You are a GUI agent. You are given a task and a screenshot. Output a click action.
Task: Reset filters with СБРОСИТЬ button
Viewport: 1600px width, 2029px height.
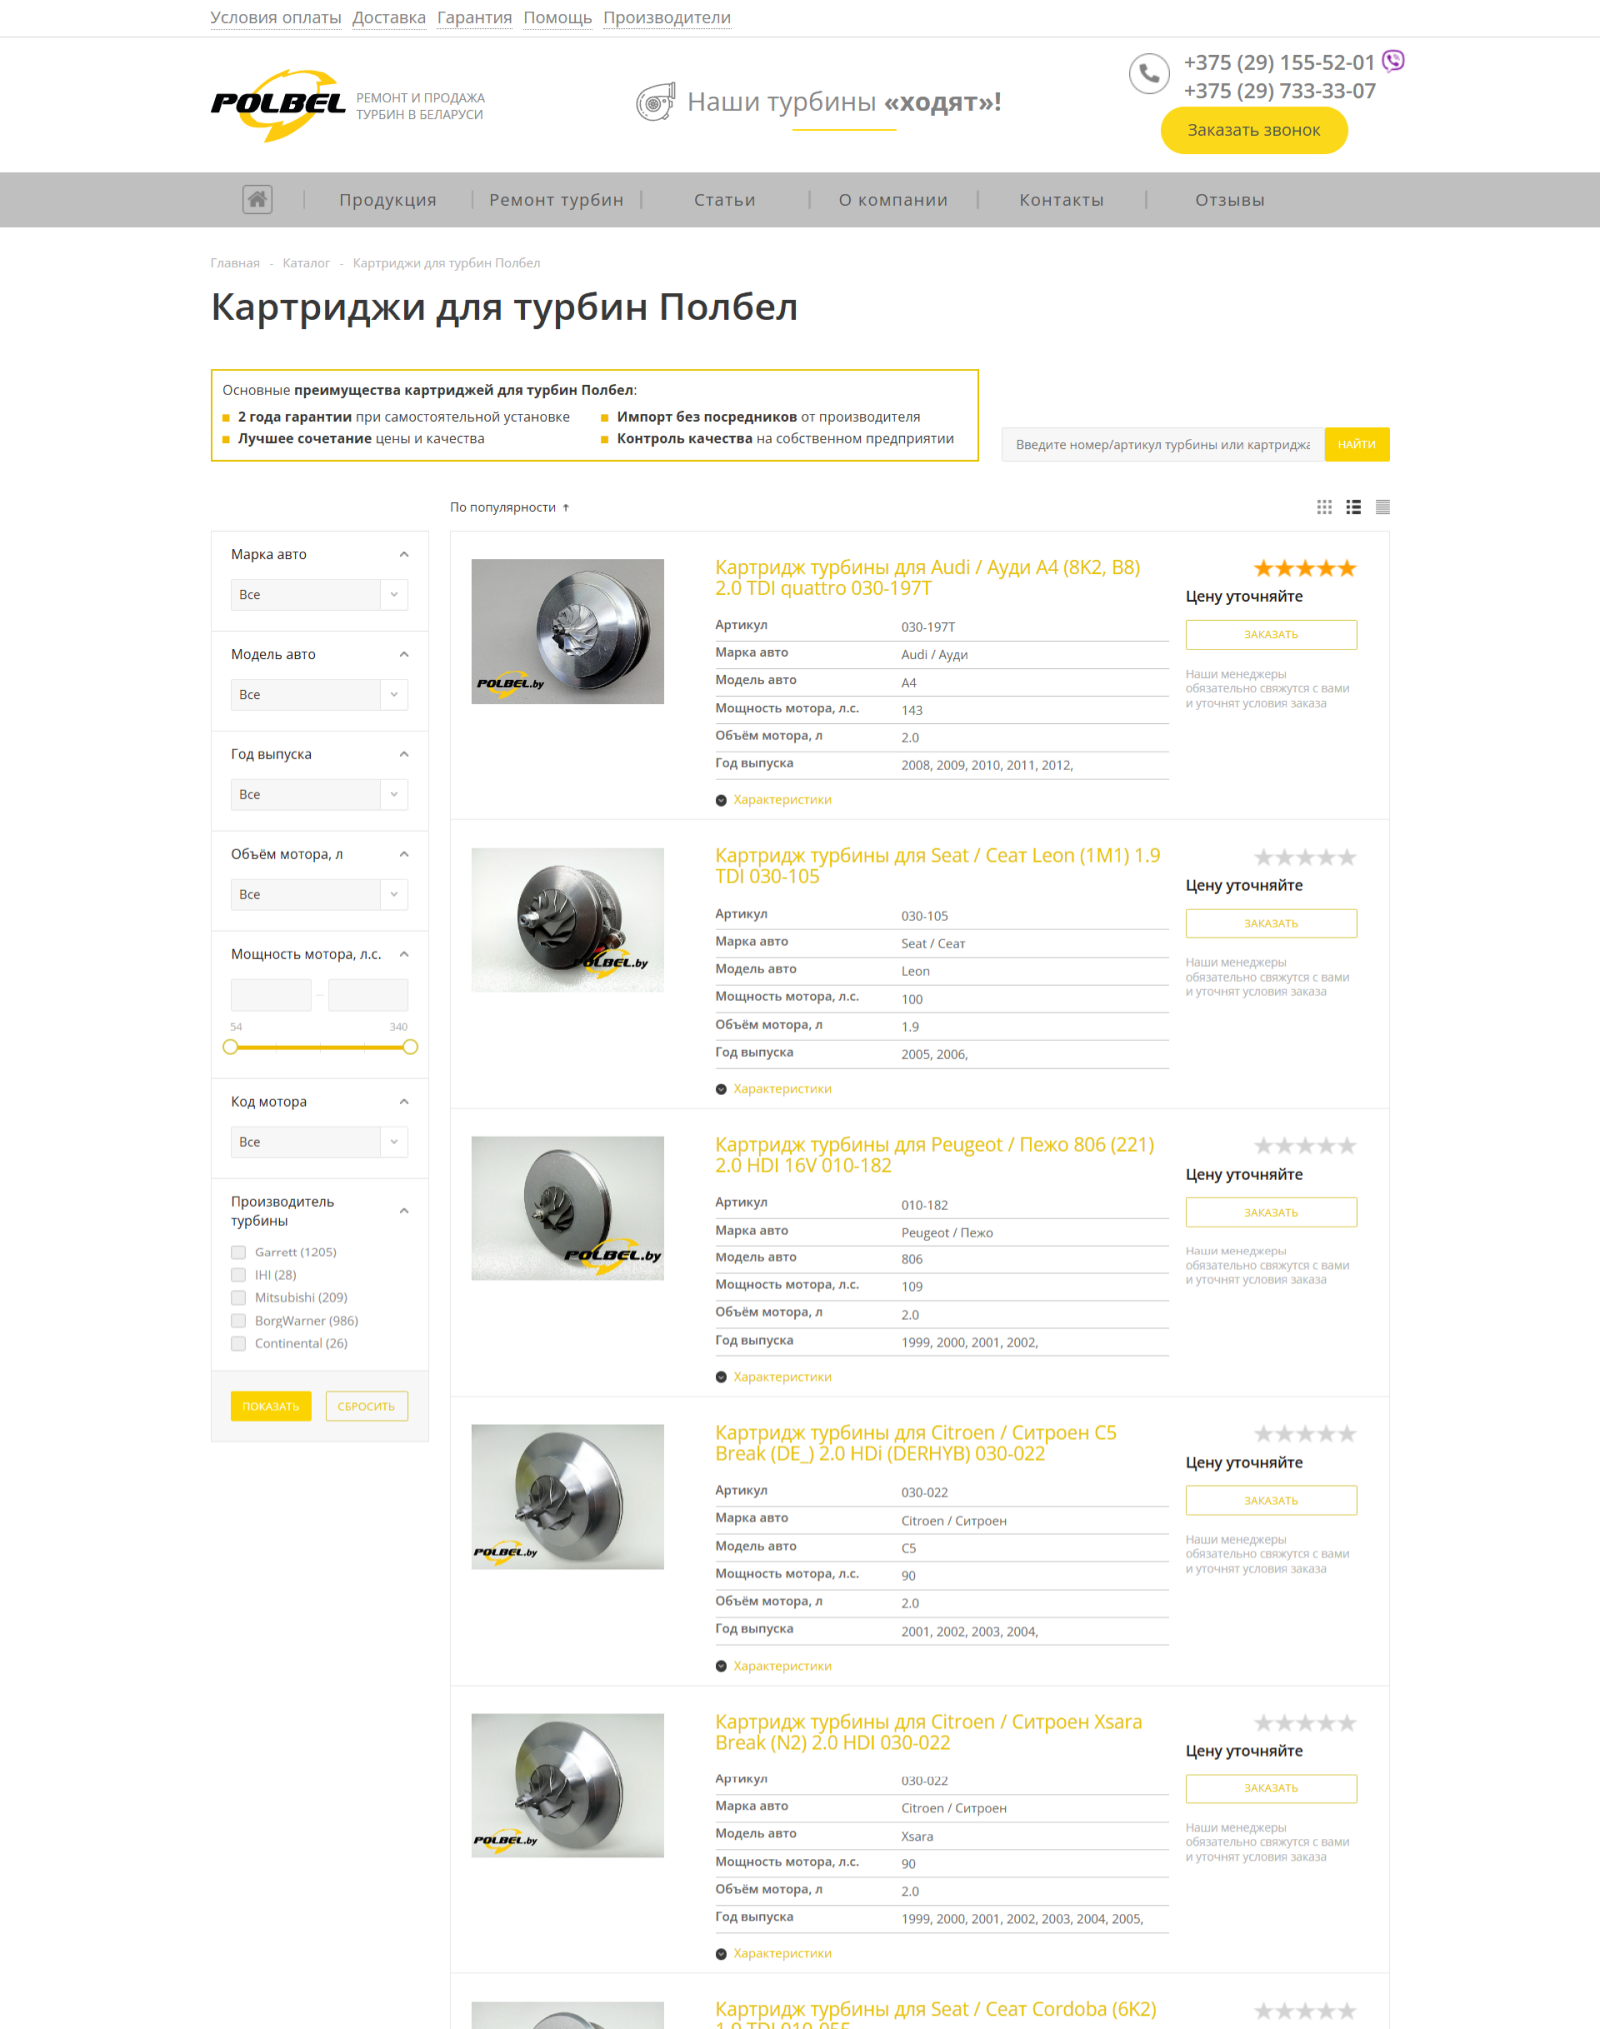(367, 1406)
